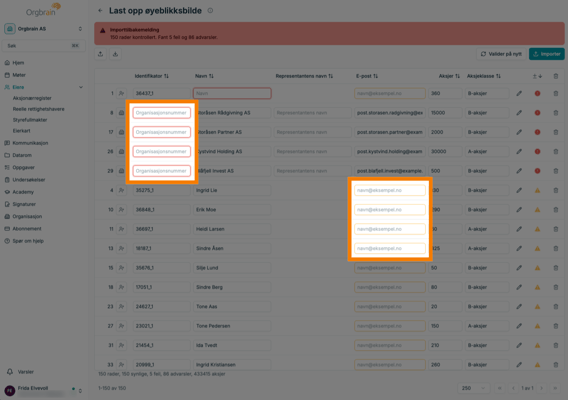Open Styrefullmakter under Eiere
Viewport: 568px width, 400px height.
[x=30, y=120]
